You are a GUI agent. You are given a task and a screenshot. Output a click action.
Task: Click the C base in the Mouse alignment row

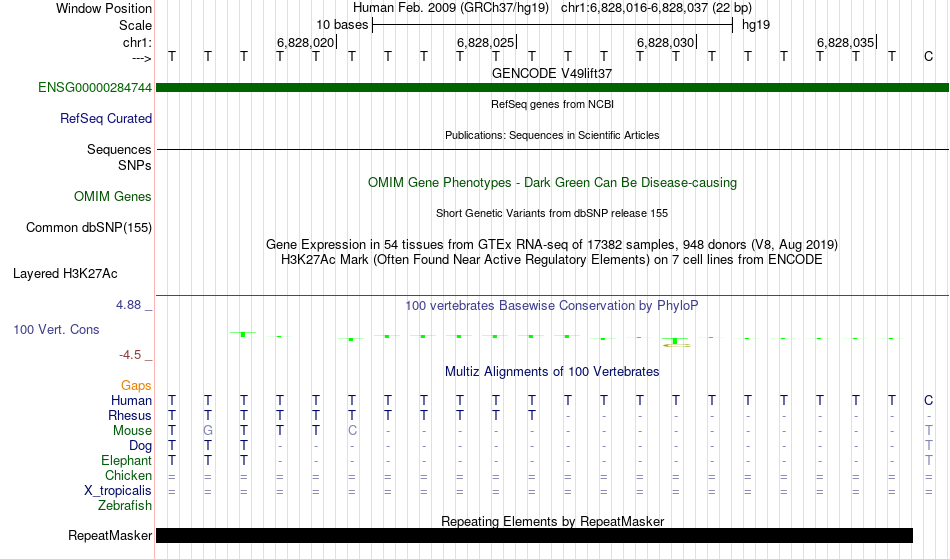click(352, 431)
